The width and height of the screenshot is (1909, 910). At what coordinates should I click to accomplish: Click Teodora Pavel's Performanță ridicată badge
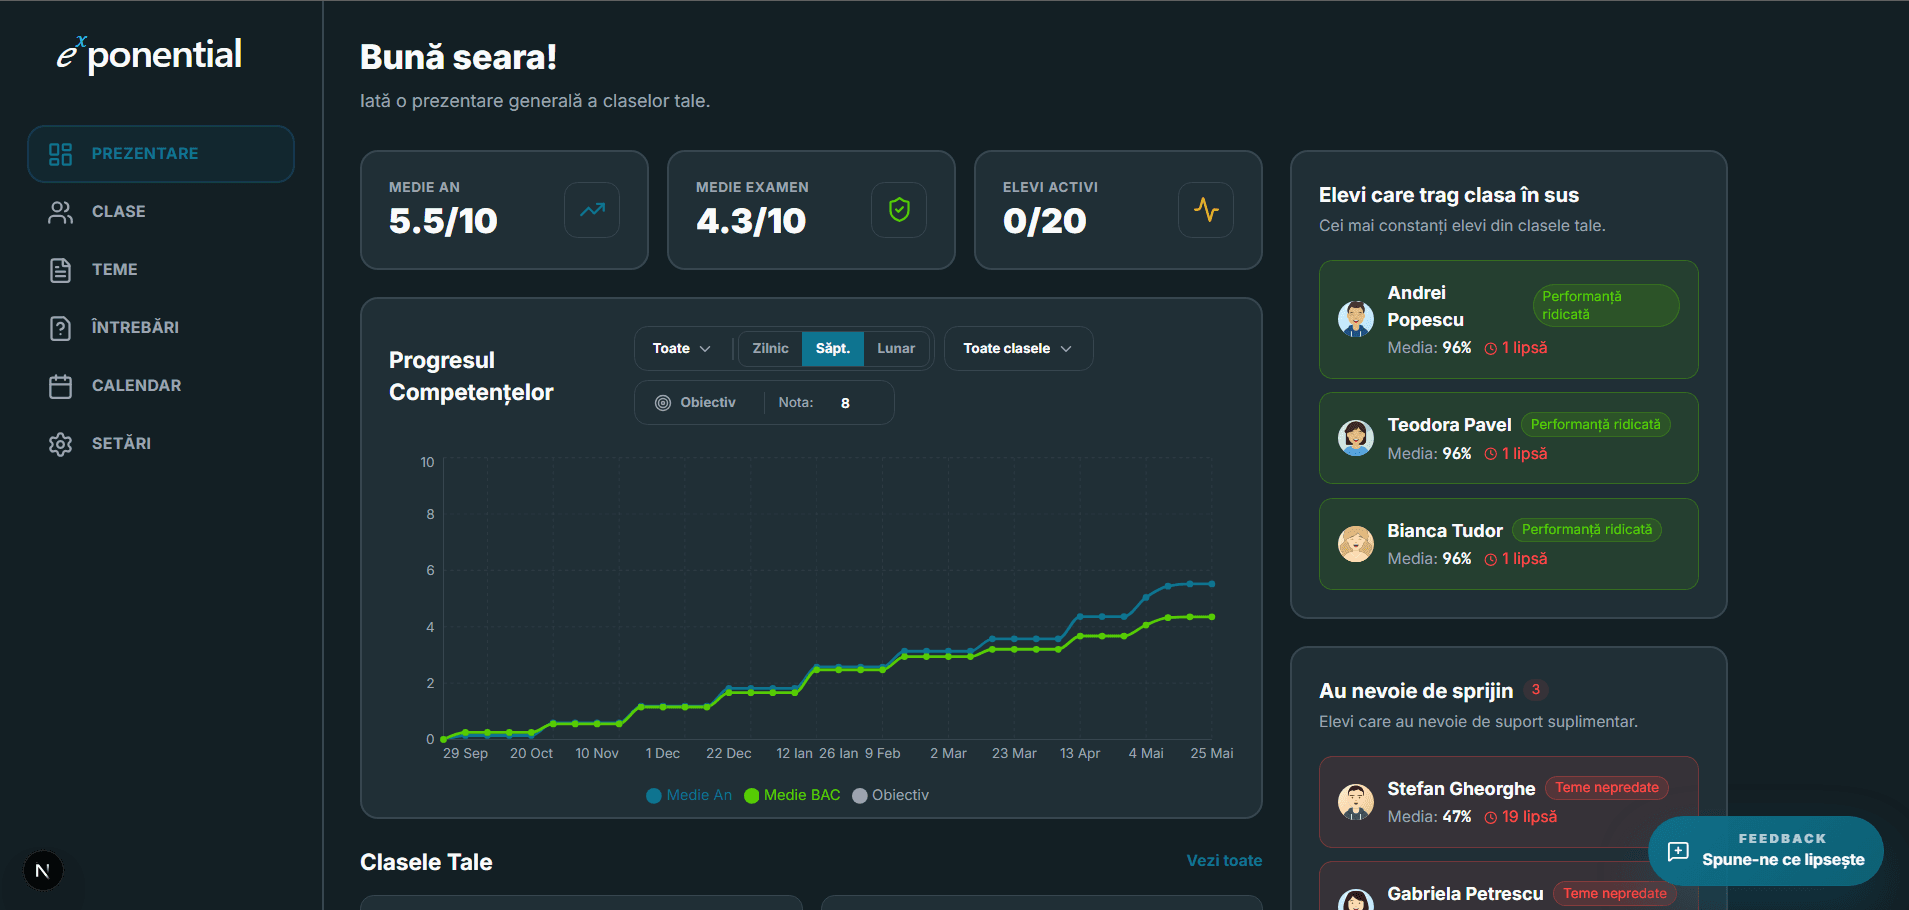click(x=1596, y=425)
